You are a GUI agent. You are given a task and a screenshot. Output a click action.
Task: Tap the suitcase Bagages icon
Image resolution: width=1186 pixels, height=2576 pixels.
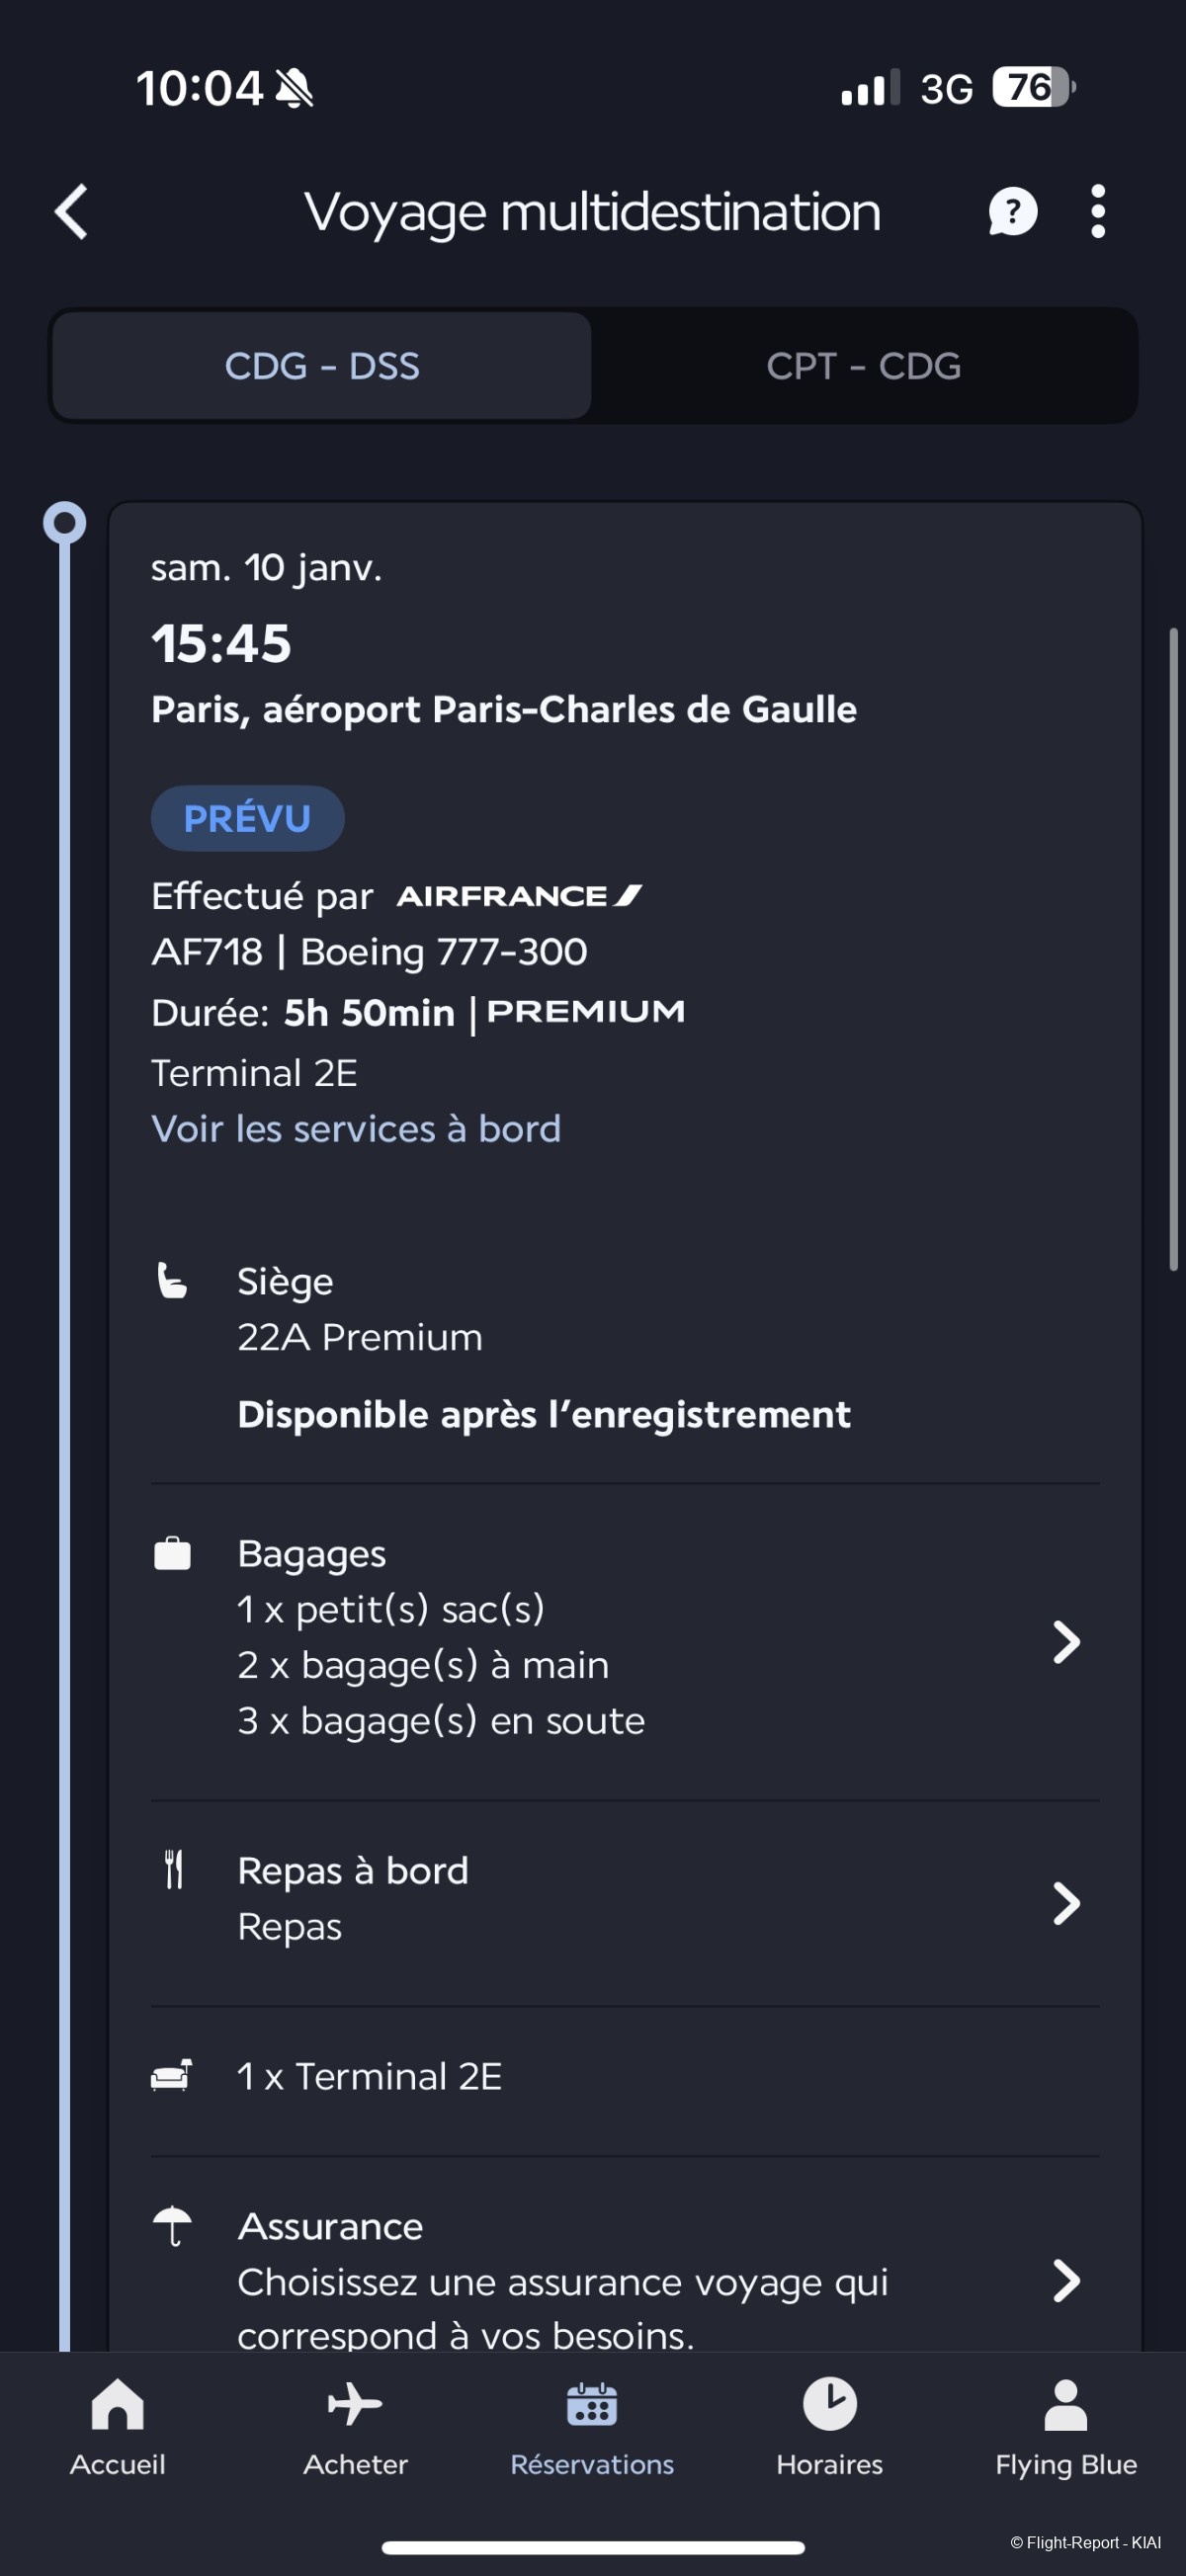[172, 1553]
